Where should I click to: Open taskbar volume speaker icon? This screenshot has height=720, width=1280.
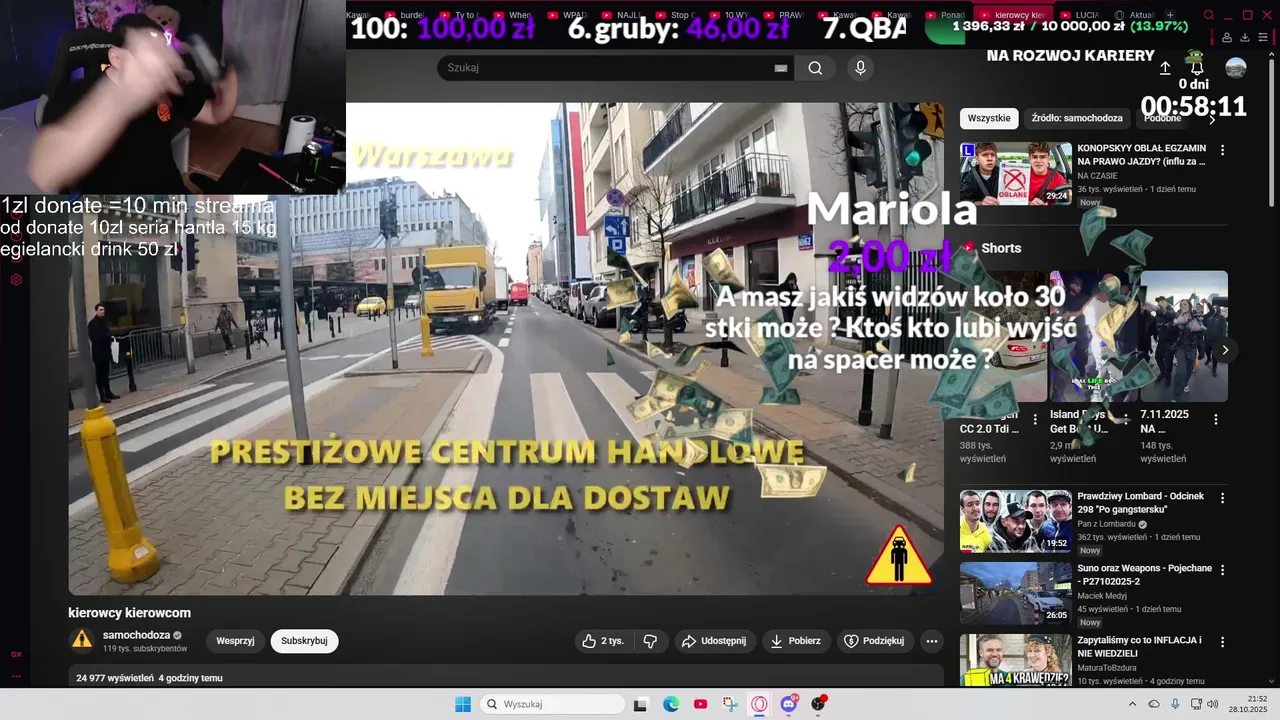point(1212,704)
